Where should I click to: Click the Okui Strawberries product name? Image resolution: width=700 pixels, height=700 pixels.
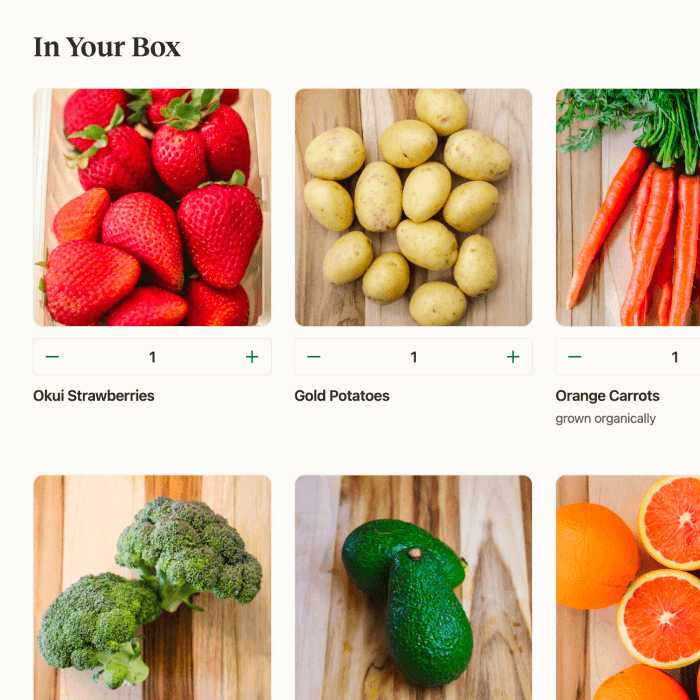94,396
